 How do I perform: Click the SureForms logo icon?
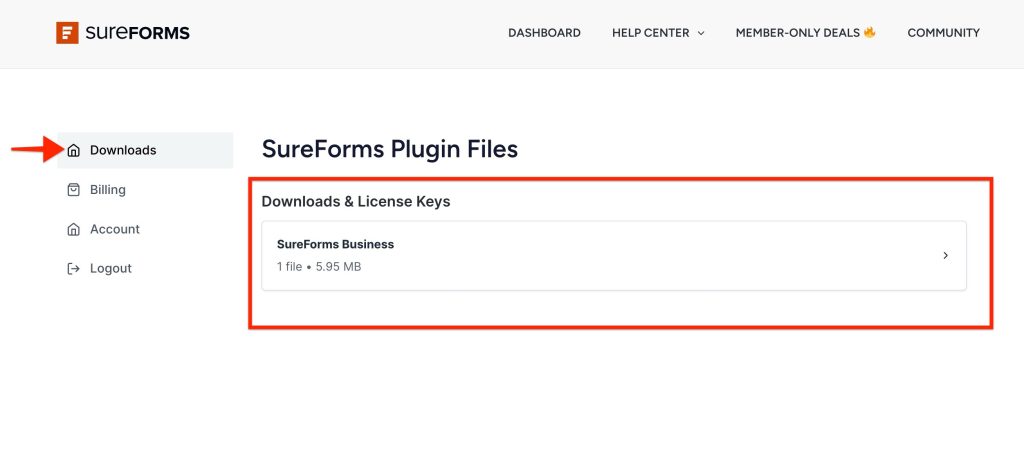(67, 33)
